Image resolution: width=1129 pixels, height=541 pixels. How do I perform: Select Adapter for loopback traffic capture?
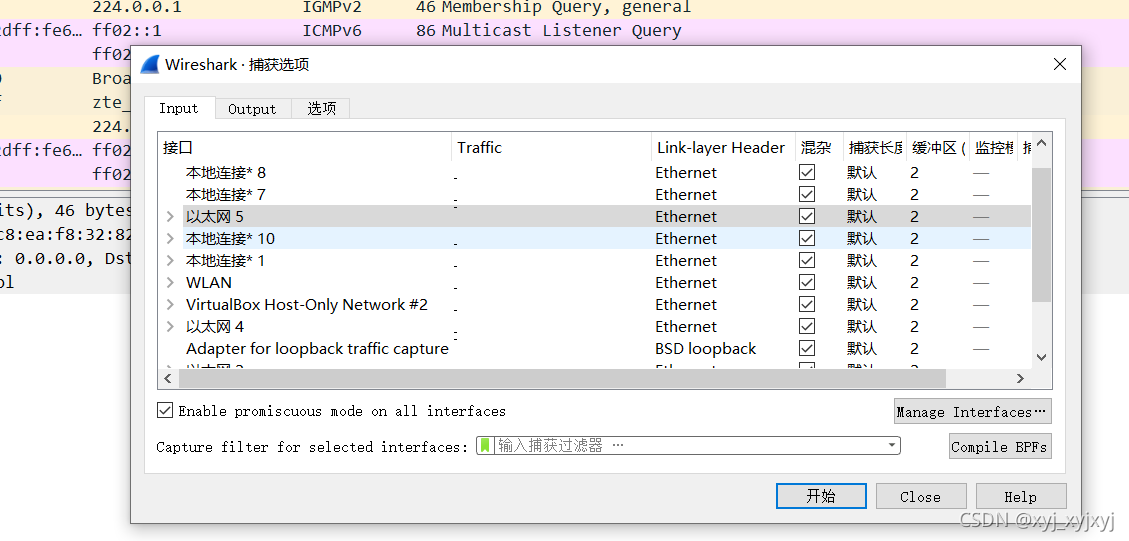pyautogui.click(x=317, y=349)
